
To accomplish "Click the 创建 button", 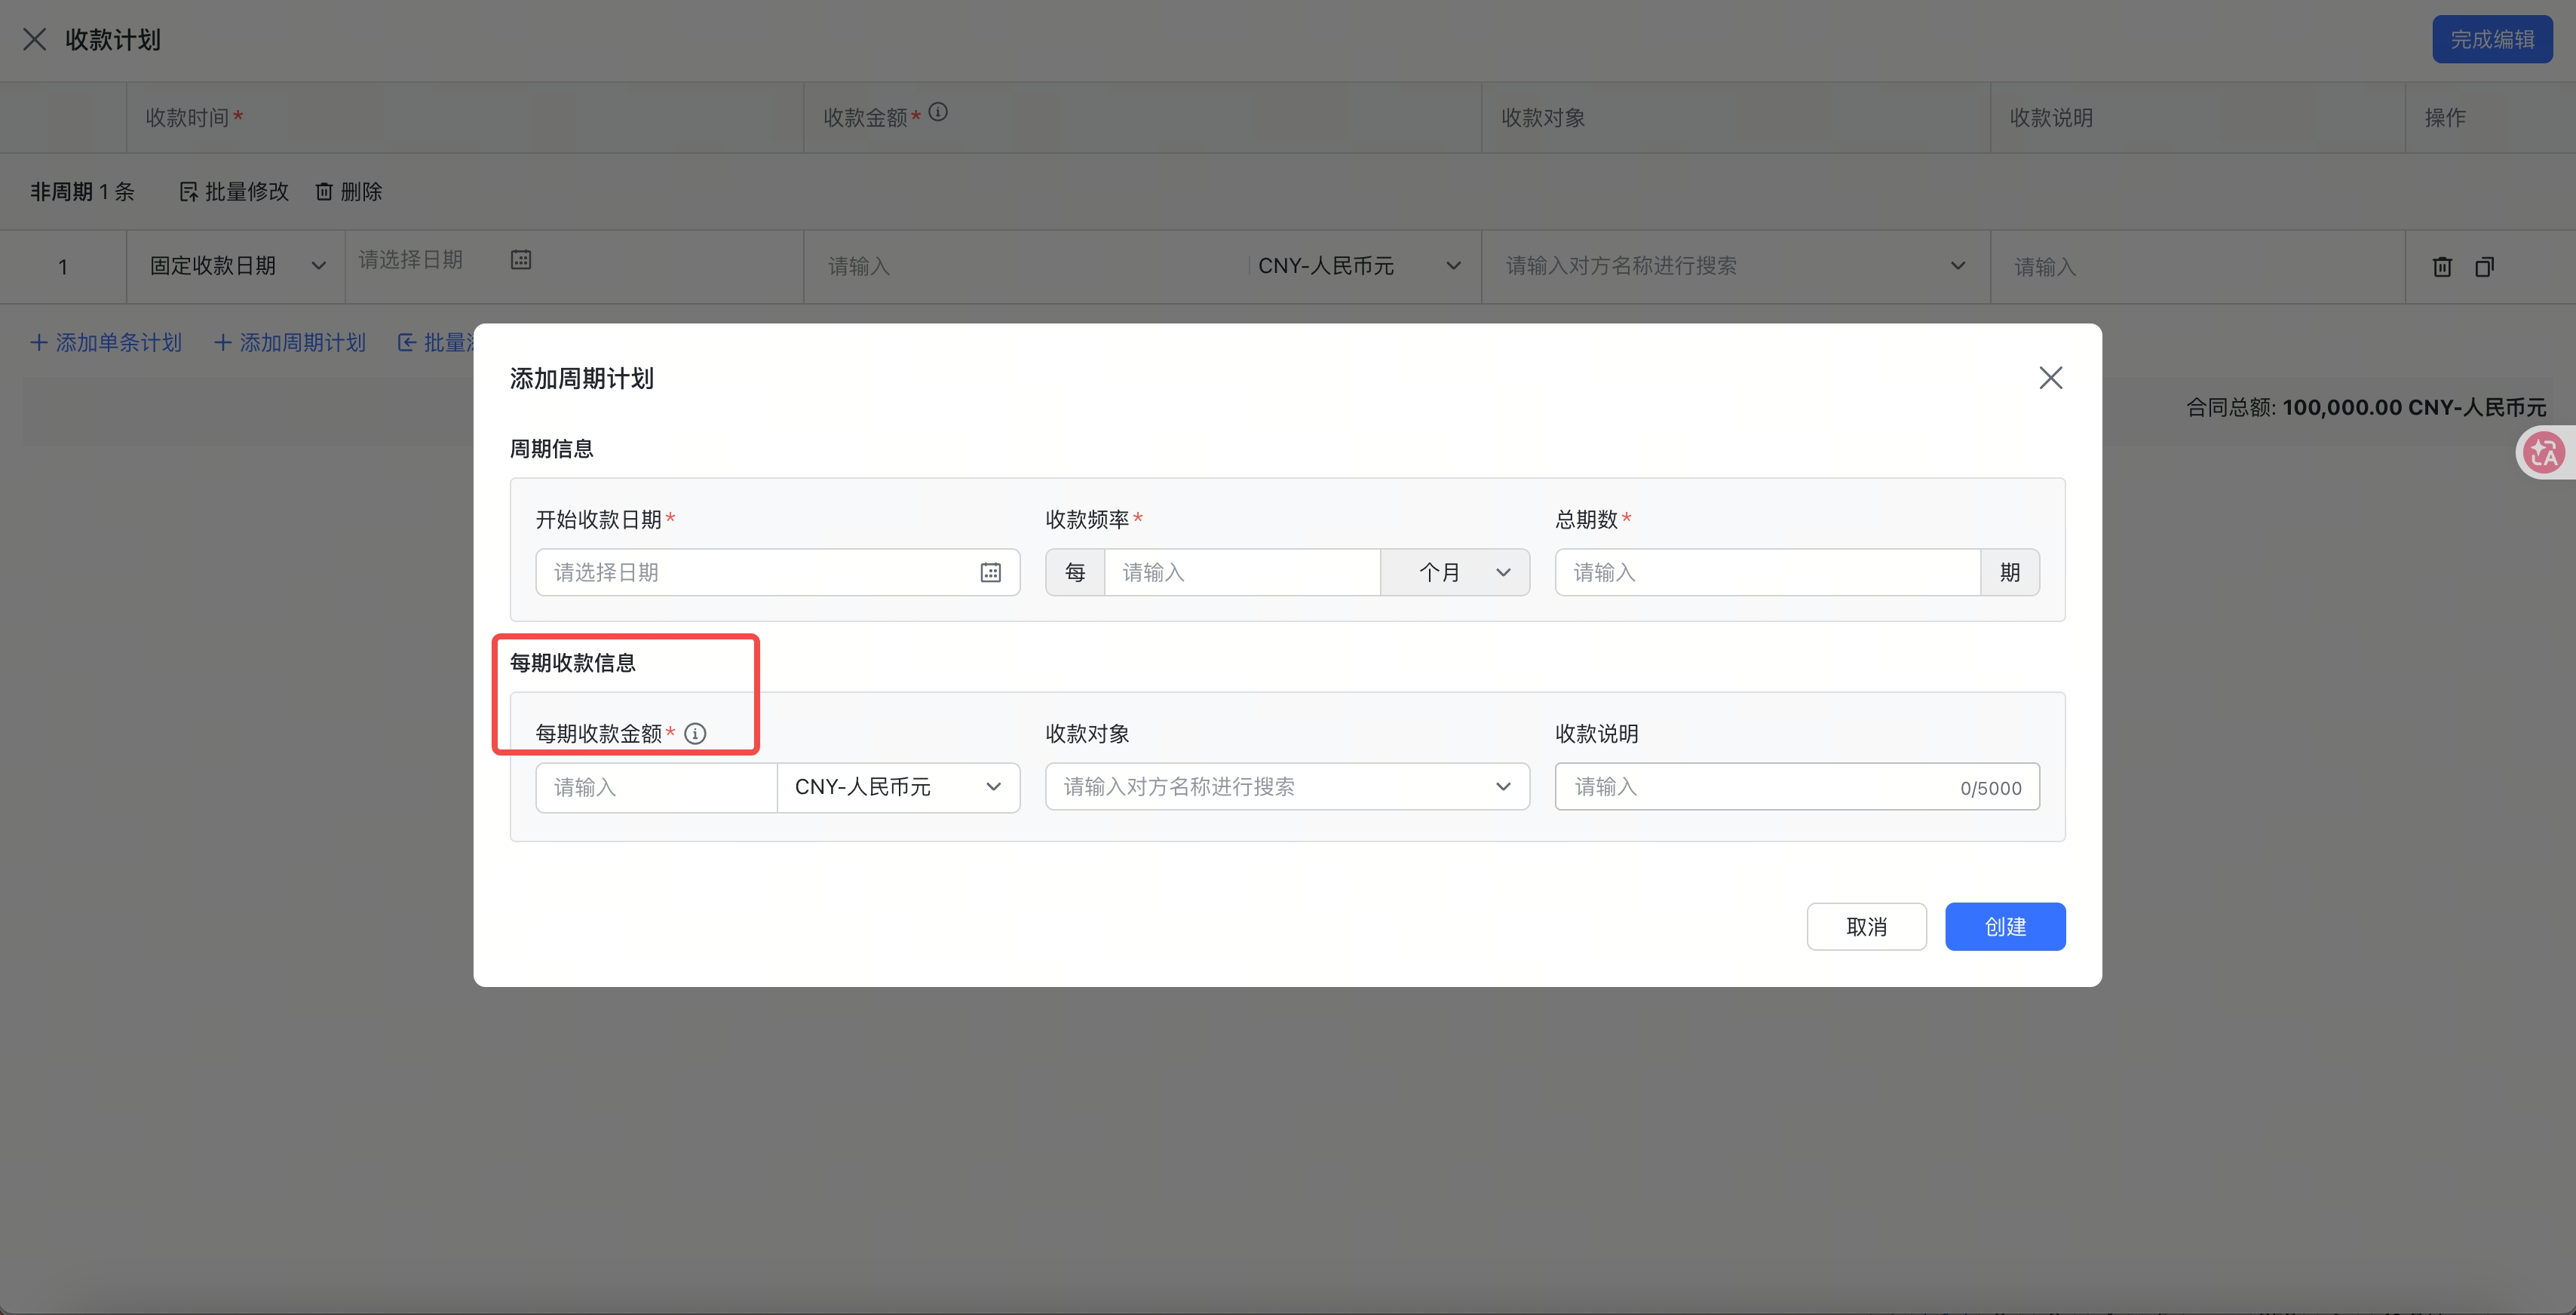I will (x=2005, y=927).
